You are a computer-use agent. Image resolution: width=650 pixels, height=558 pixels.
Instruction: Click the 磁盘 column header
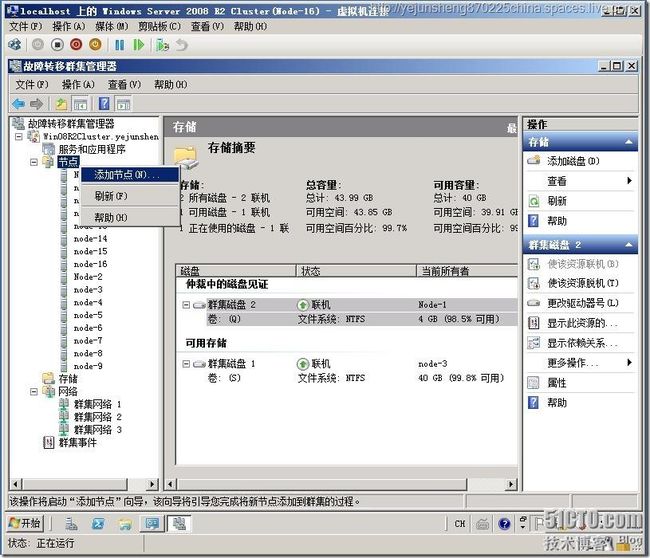click(236, 271)
